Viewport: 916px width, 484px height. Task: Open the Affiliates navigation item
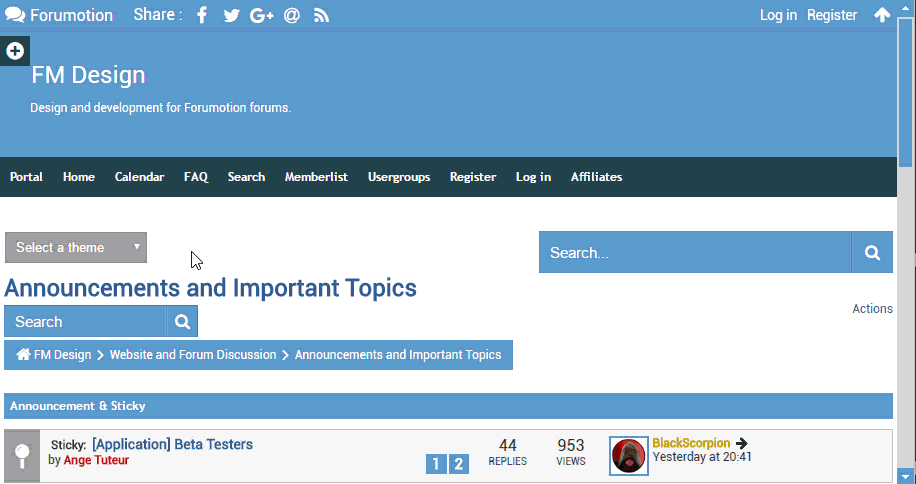(596, 177)
